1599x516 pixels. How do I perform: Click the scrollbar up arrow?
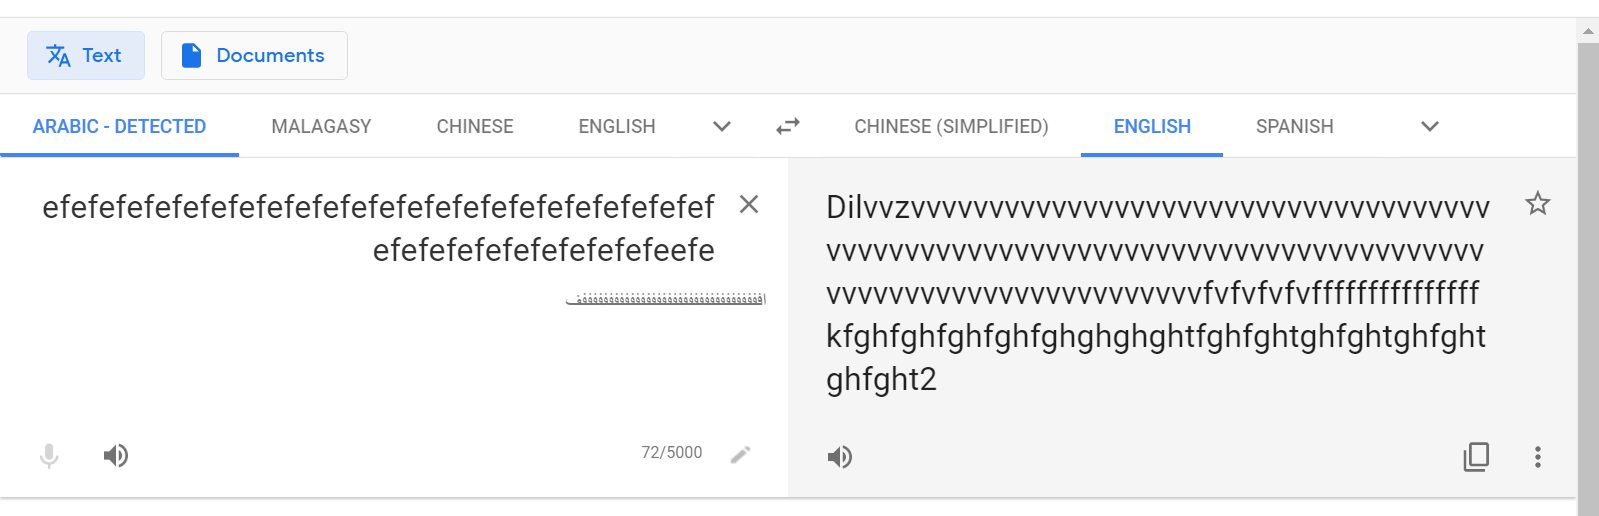pyautogui.click(x=1588, y=31)
